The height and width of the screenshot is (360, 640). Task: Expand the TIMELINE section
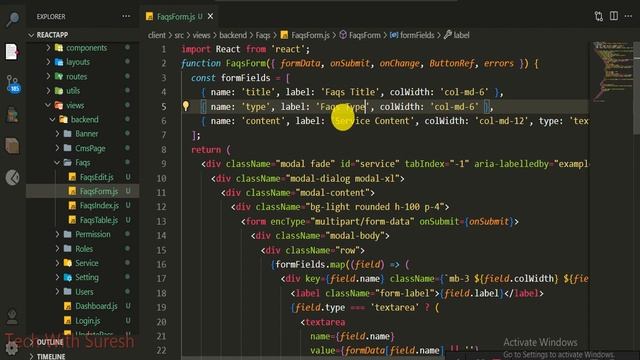click(51, 356)
